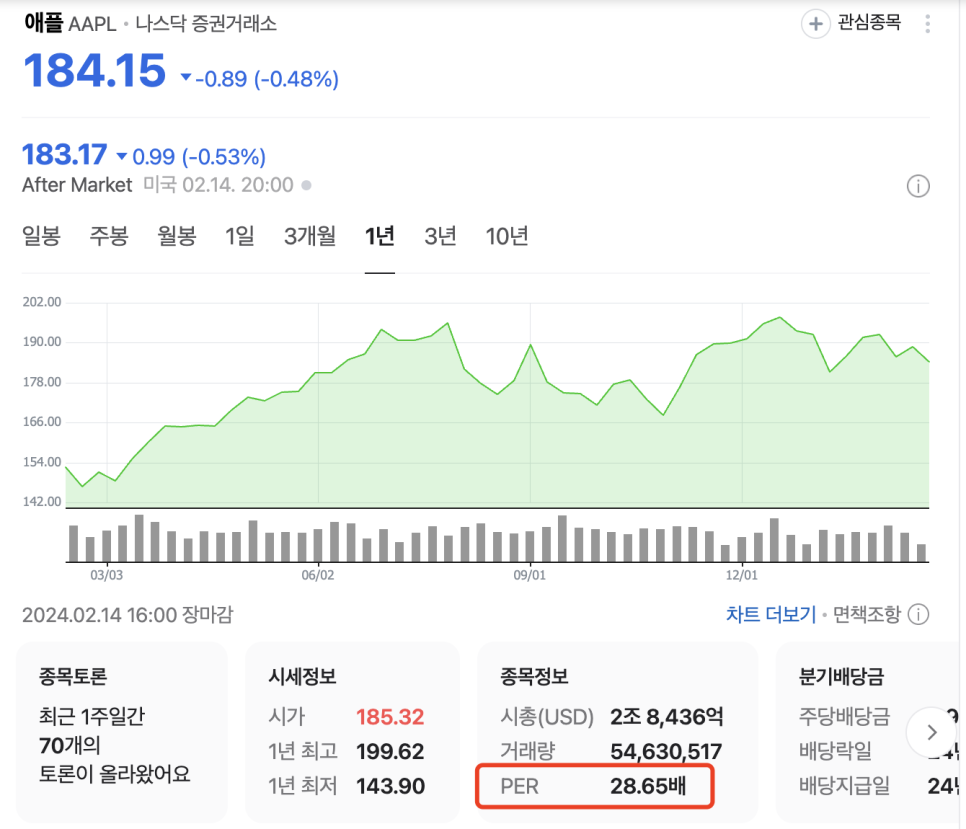Switch to the 주봉 chart tab
Viewport: 966px width, 829px height.
[x=109, y=236]
